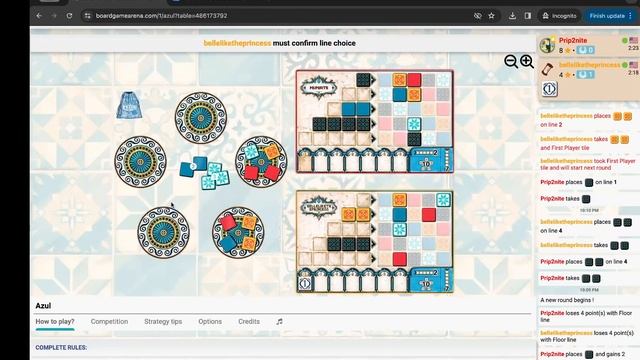Open the How to play? tab
This screenshot has width=640, height=360.
(55, 322)
